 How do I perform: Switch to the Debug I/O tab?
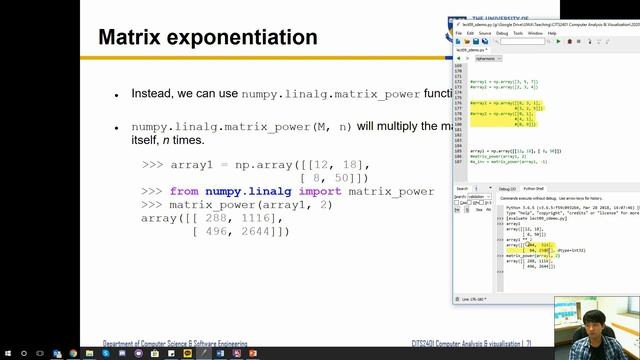[x=507, y=189]
